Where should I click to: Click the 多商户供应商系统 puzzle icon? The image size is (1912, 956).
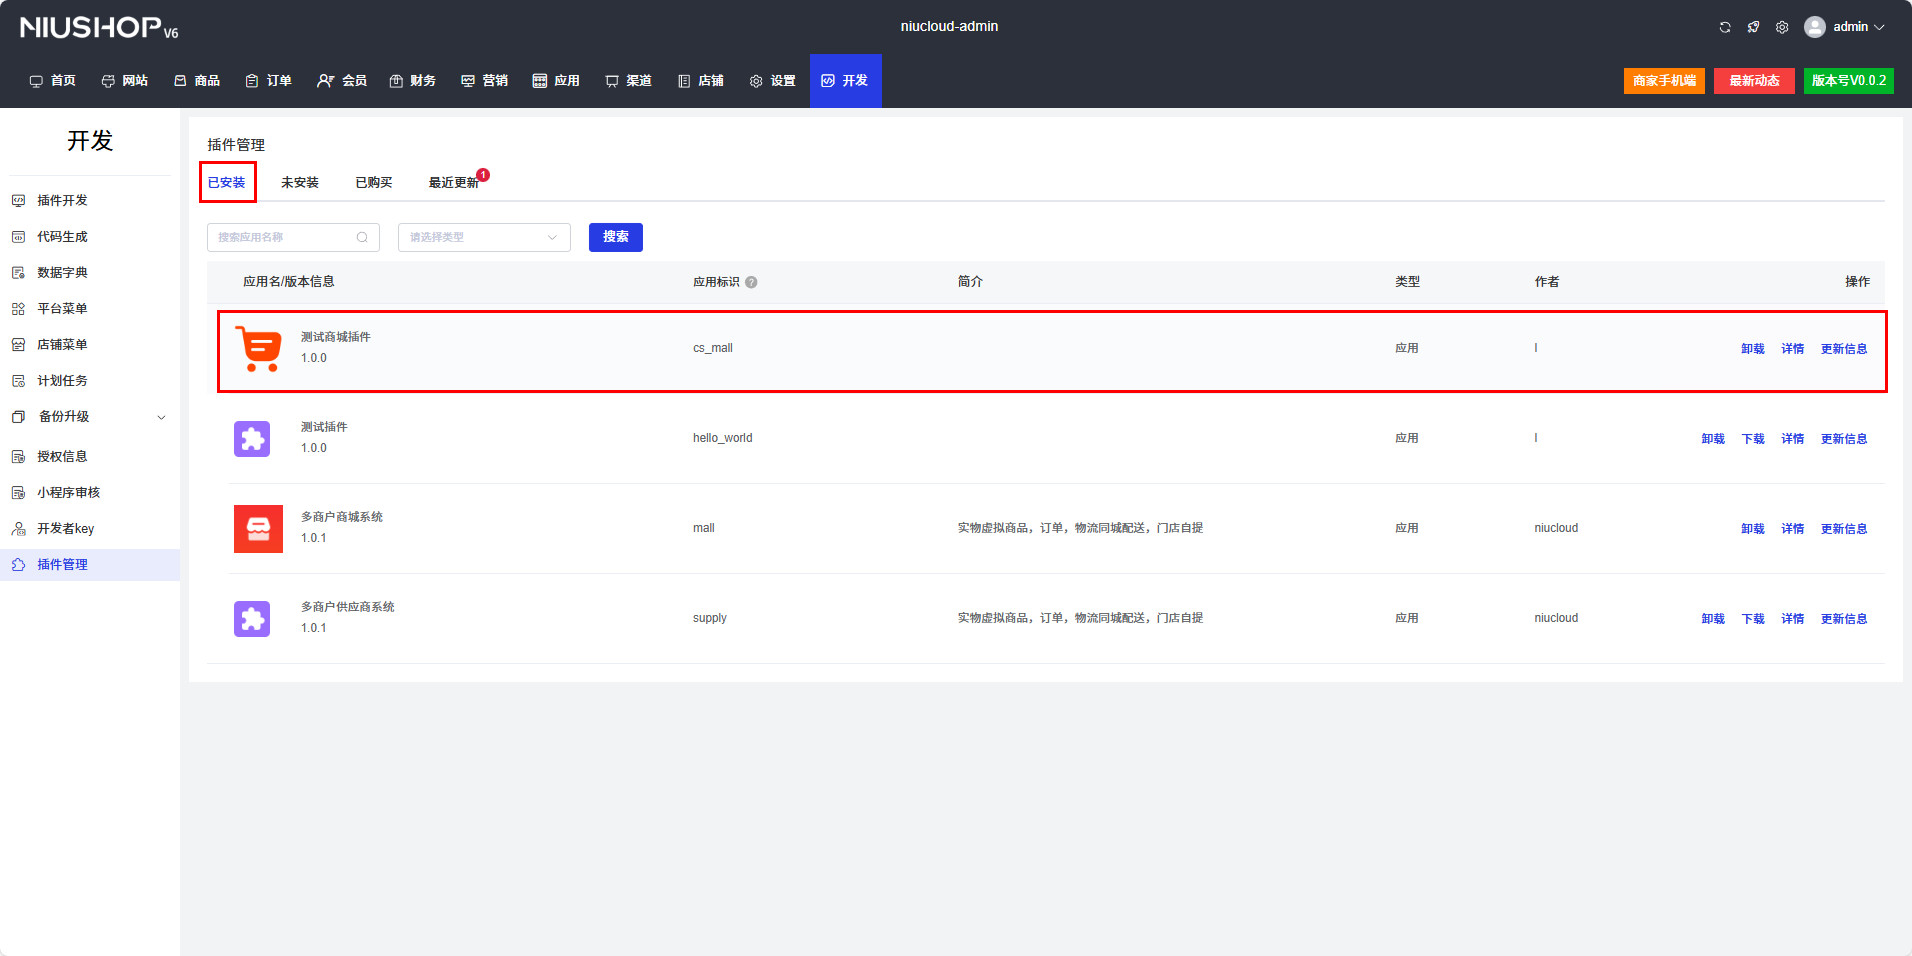tap(252, 619)
